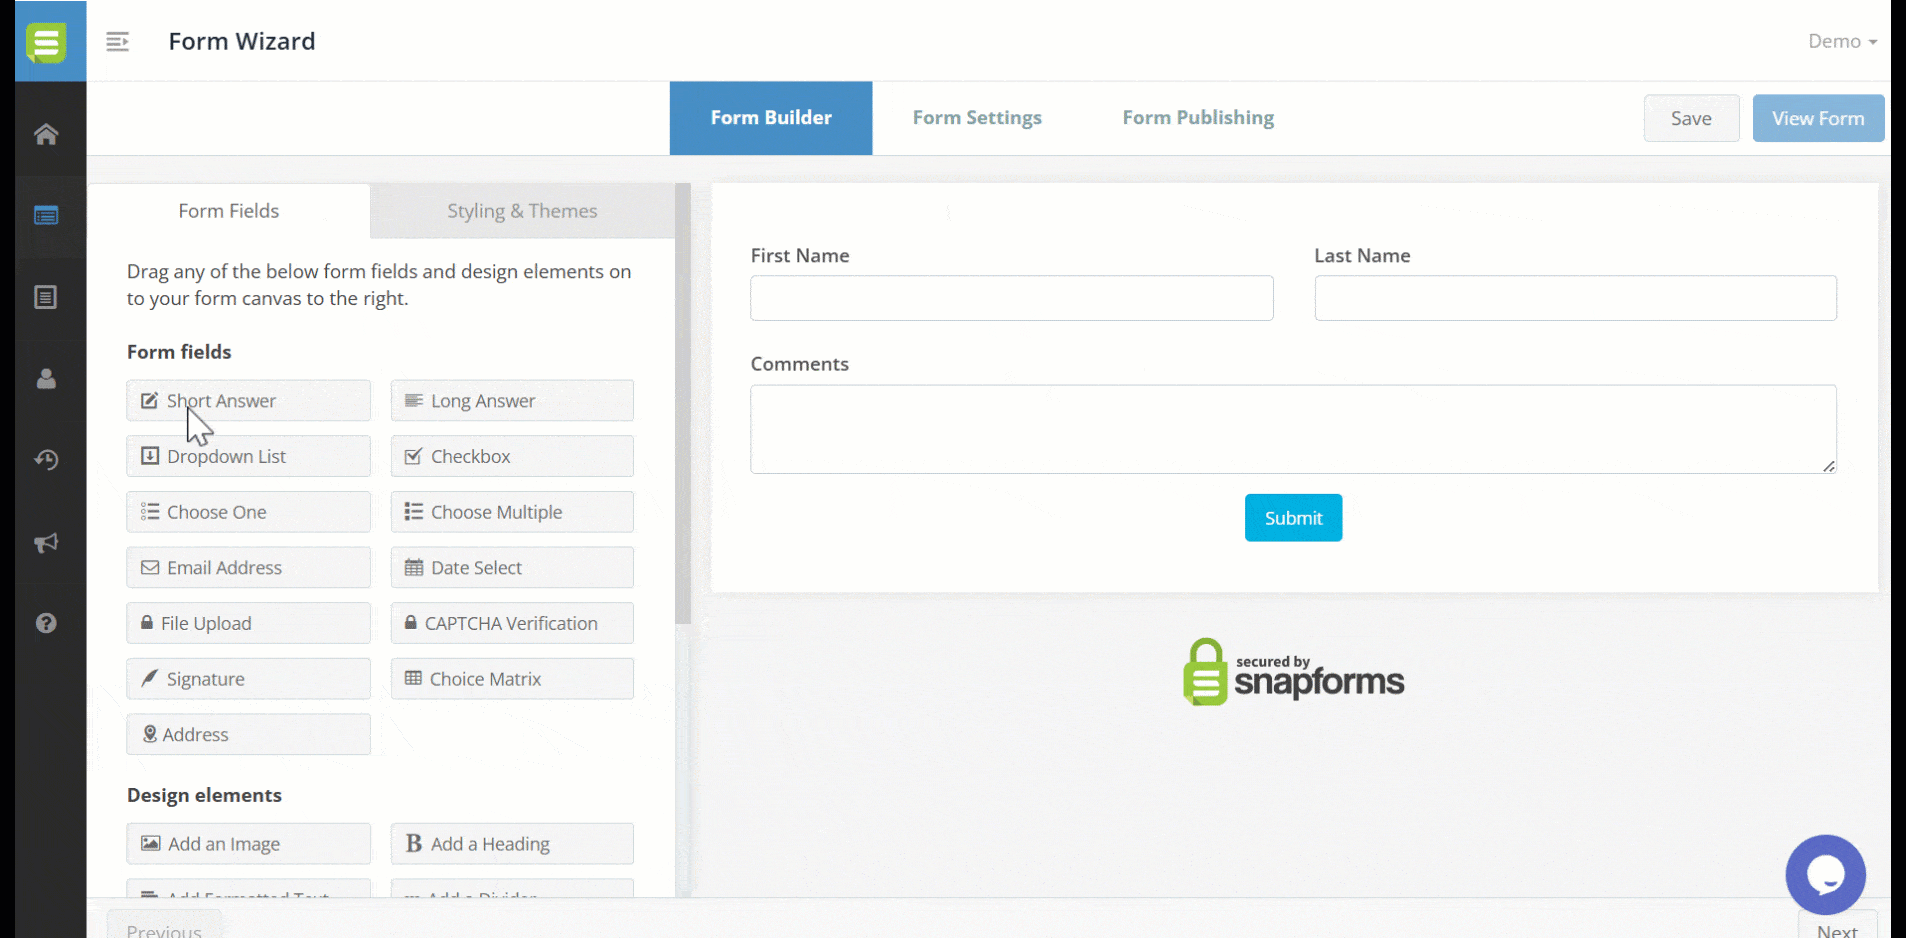Select the Choose One field option
This screenshot has width=1906, height=938.
[x=247, y=511]
